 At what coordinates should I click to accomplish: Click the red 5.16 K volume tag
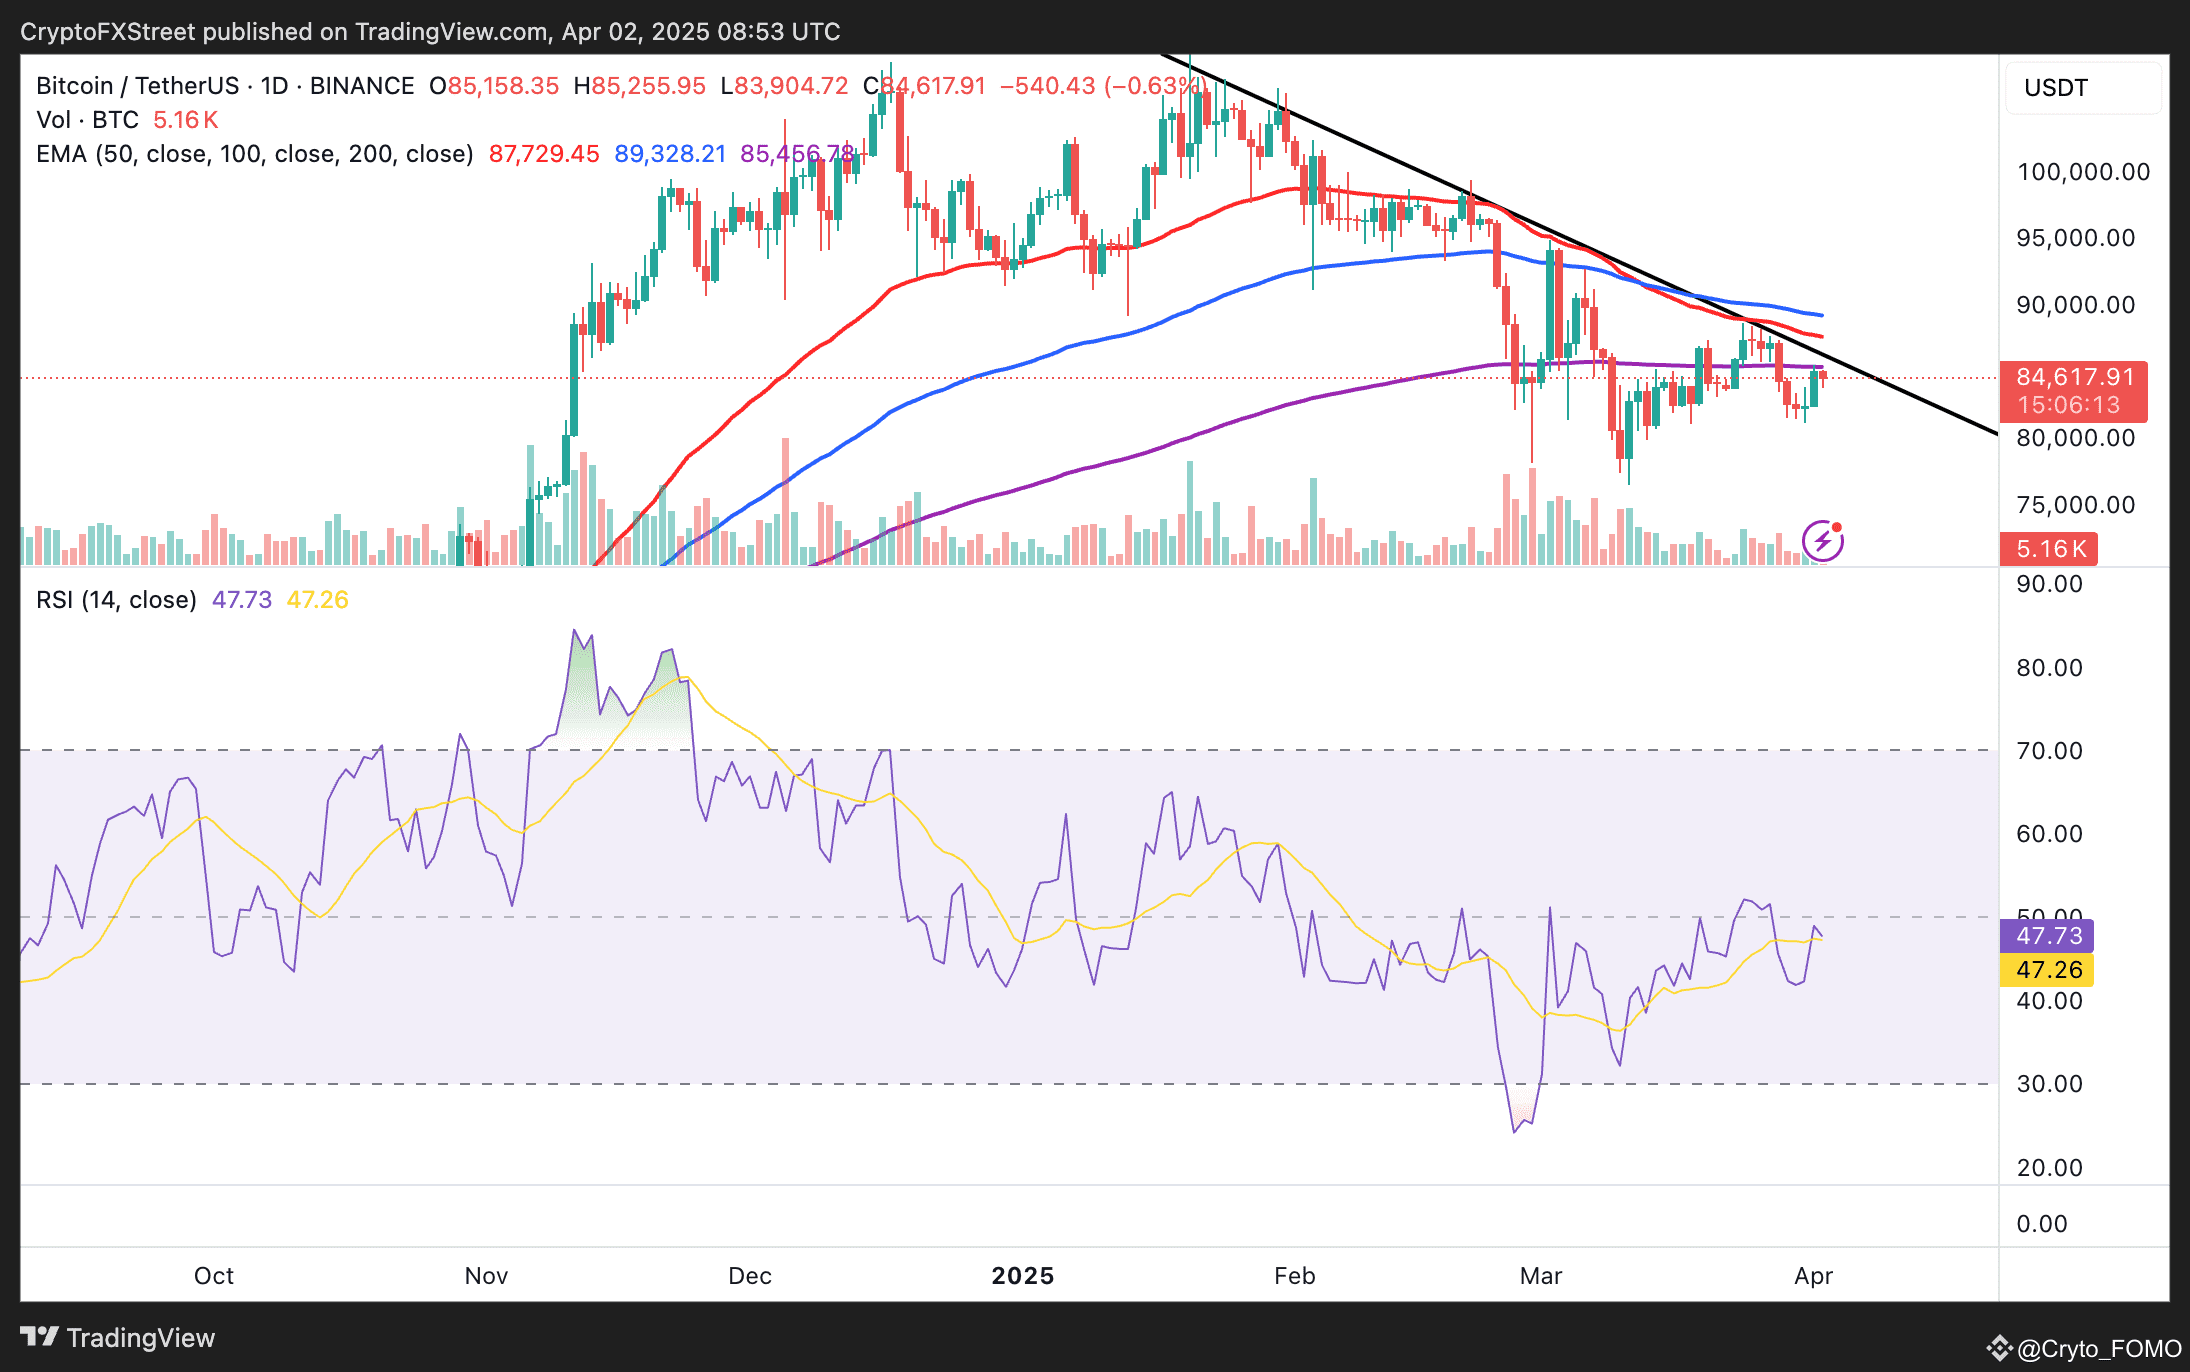pos(2049,548)
